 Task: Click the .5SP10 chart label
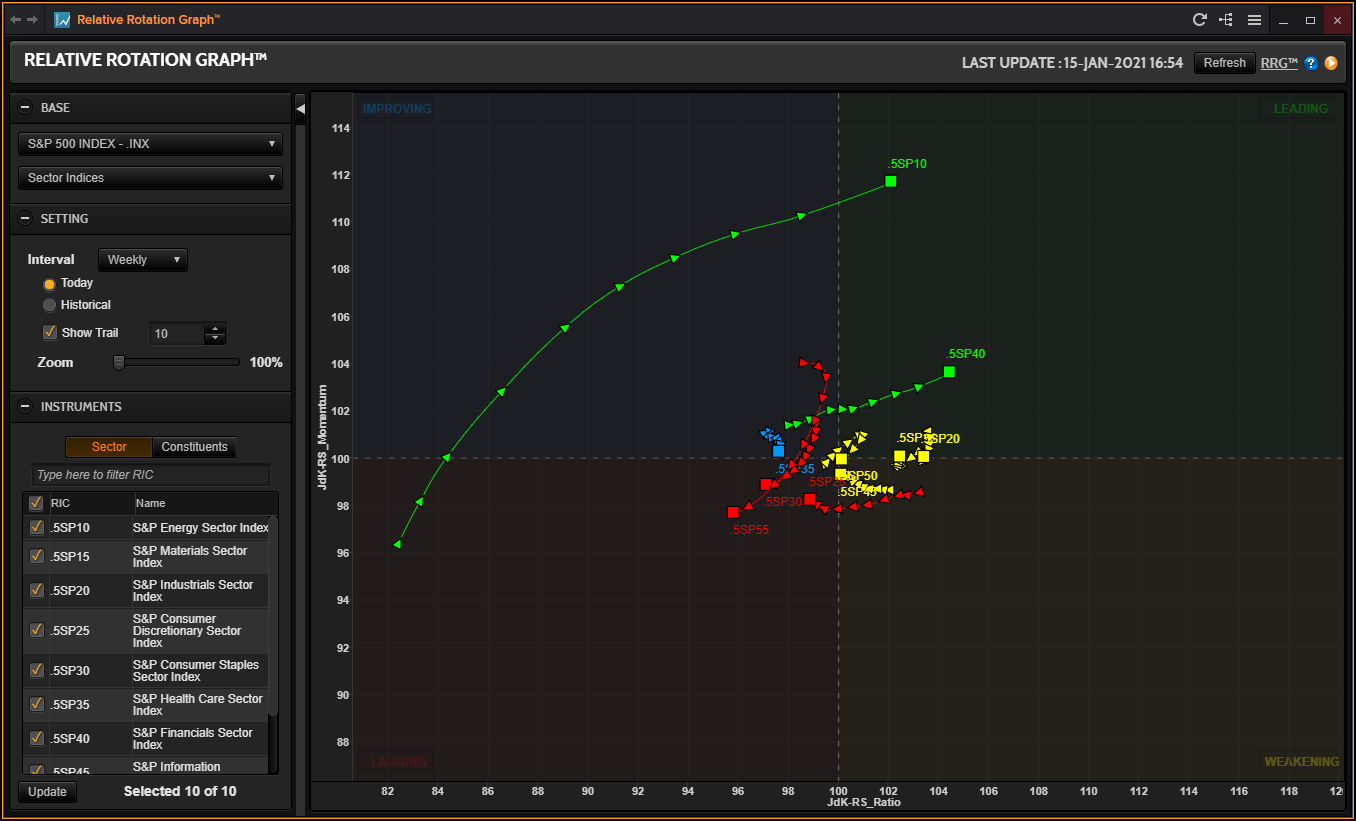(907, 164)
